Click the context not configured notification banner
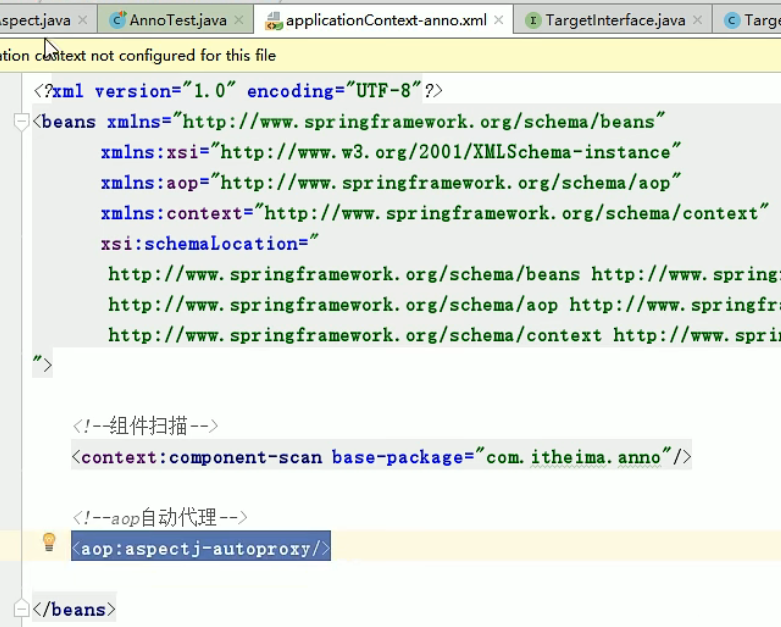Image resolution: width=781 pixels, height=627 pixels. (x=390, y=55)
